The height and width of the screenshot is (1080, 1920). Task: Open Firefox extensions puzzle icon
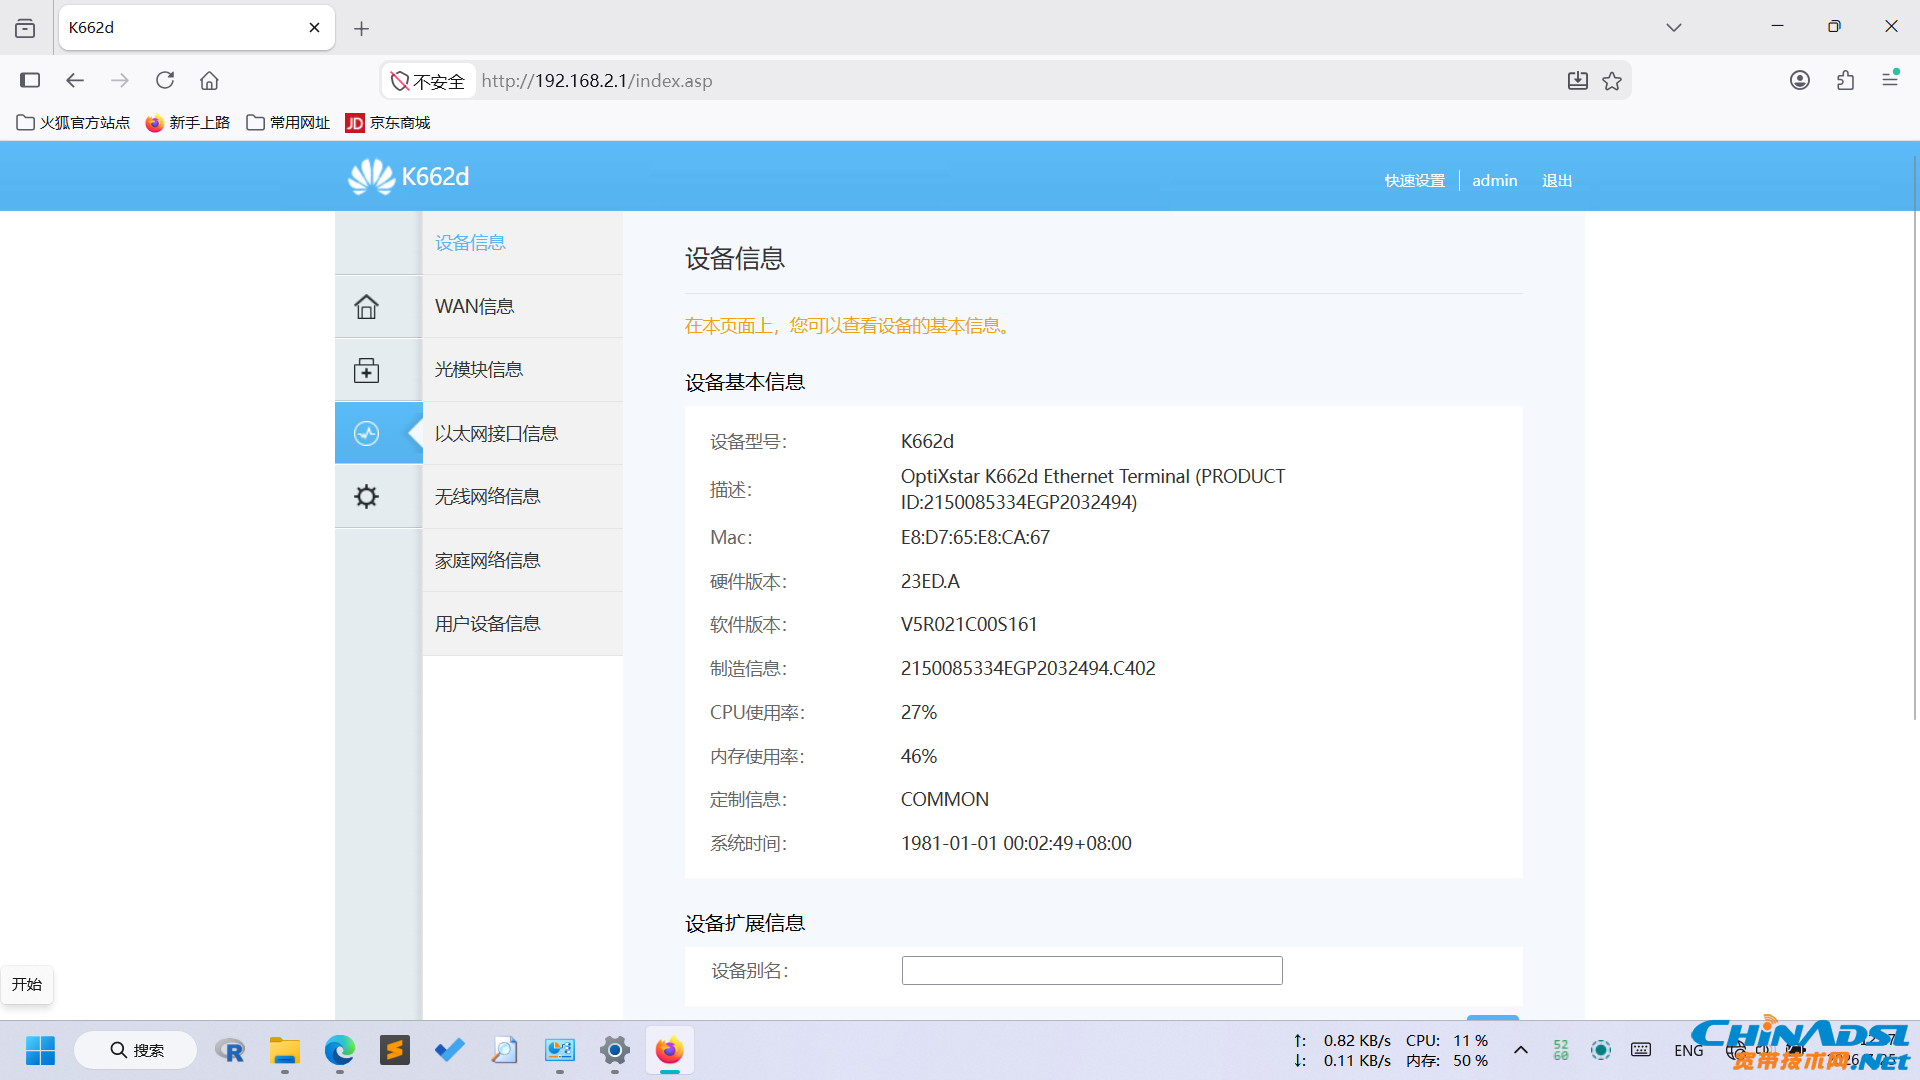[x=1845, y=80]
